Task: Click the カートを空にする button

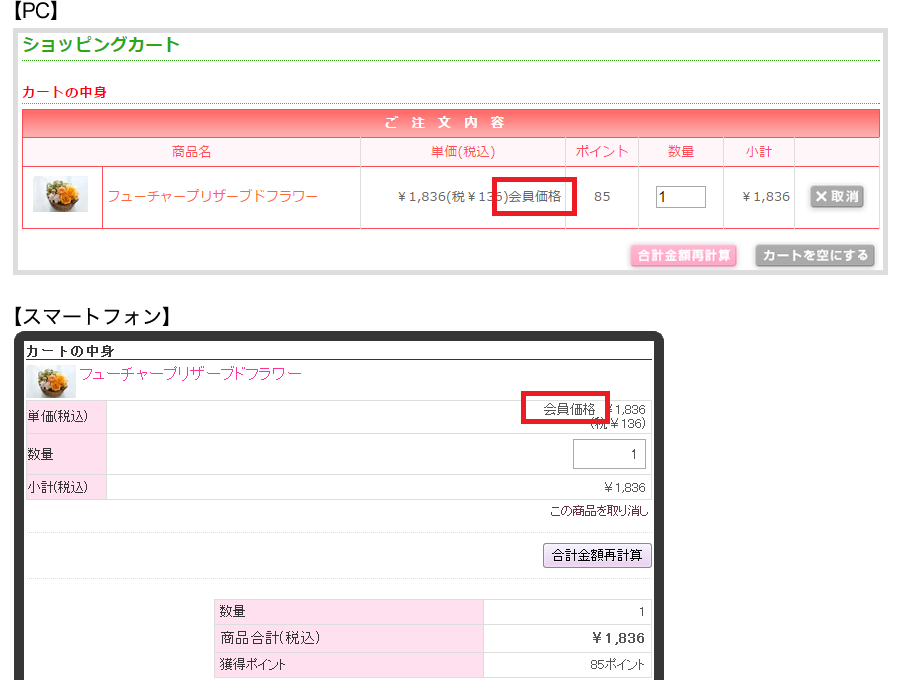Action: tap(815, 255)
